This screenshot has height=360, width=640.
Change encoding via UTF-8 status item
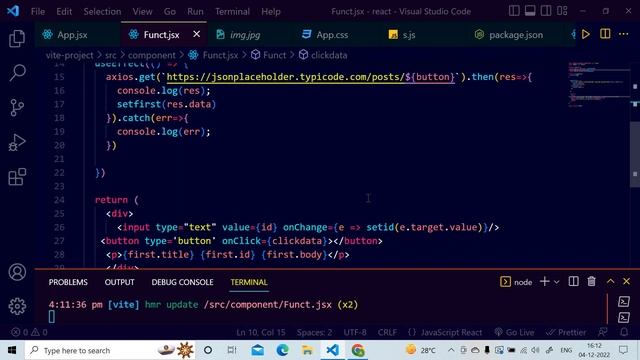click(355, 332)
